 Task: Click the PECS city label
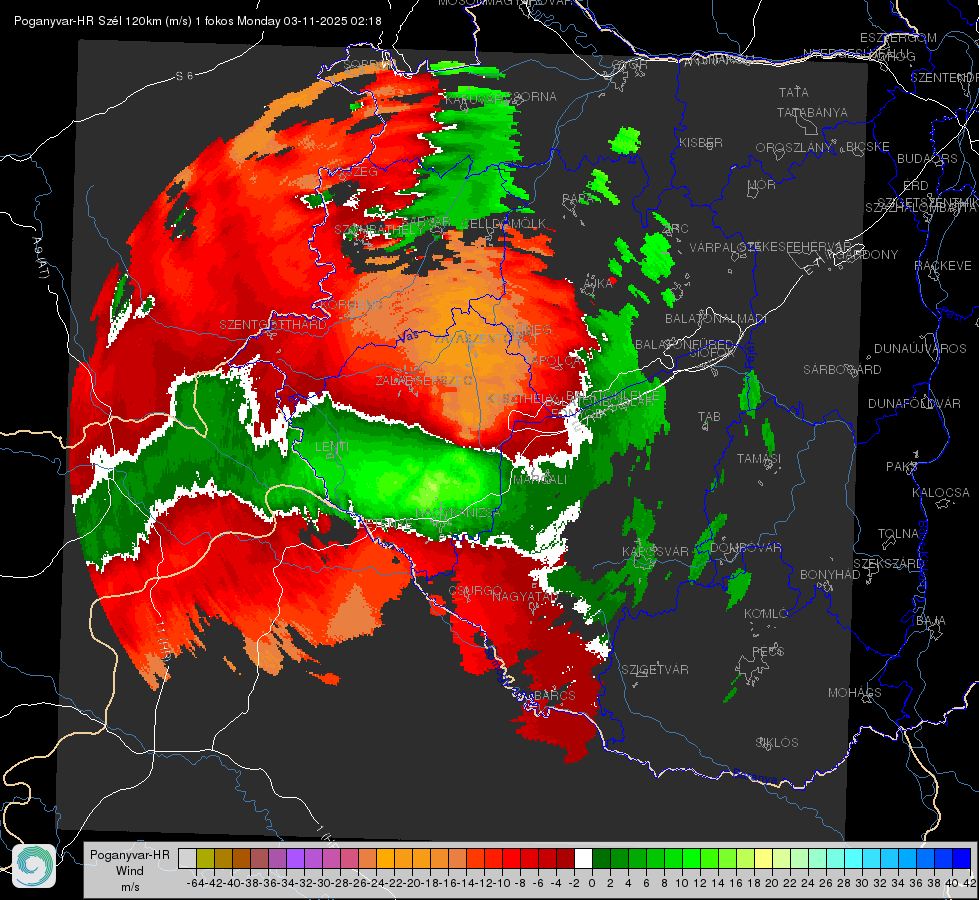tap(767, 651)
